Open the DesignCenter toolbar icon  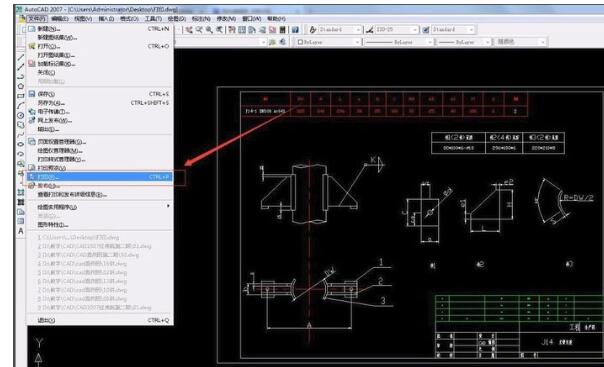pos(242,30)
